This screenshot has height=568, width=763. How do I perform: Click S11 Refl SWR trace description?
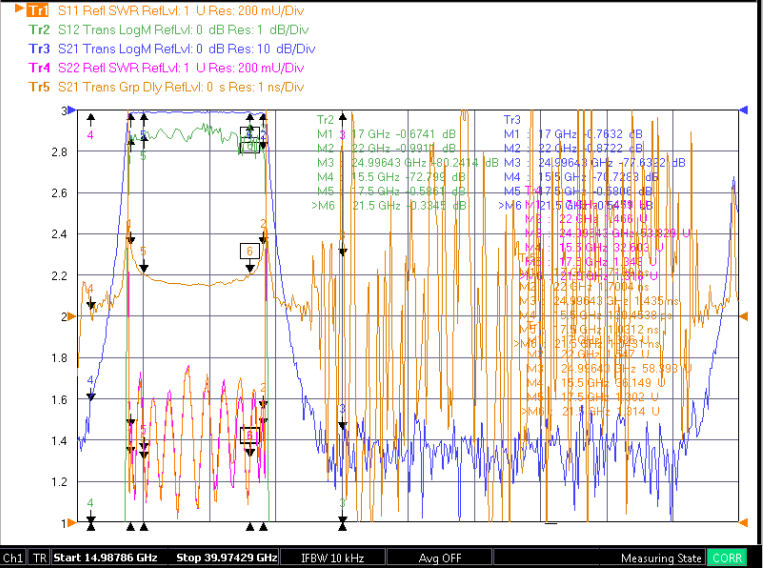181,10
